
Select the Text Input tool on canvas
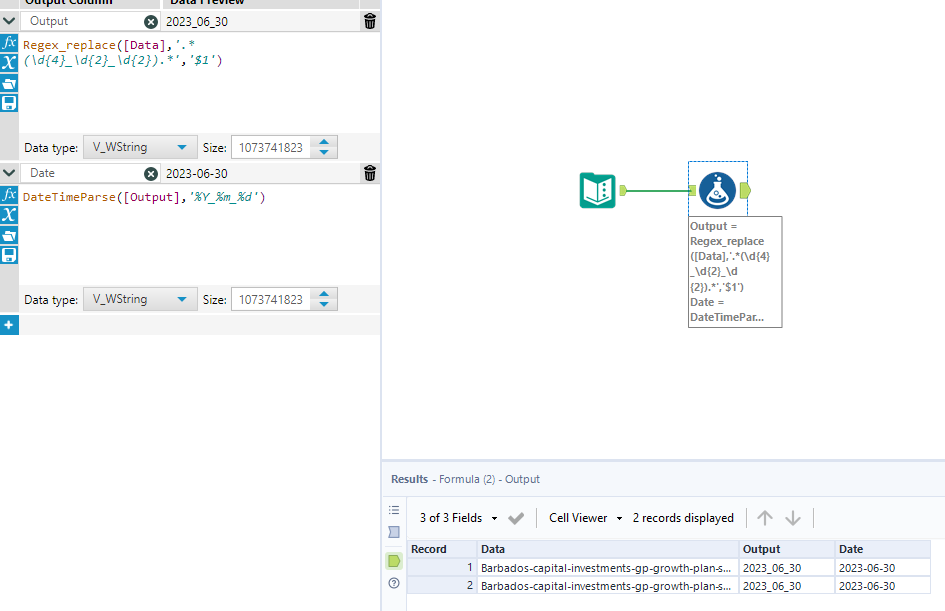(598, 190)
